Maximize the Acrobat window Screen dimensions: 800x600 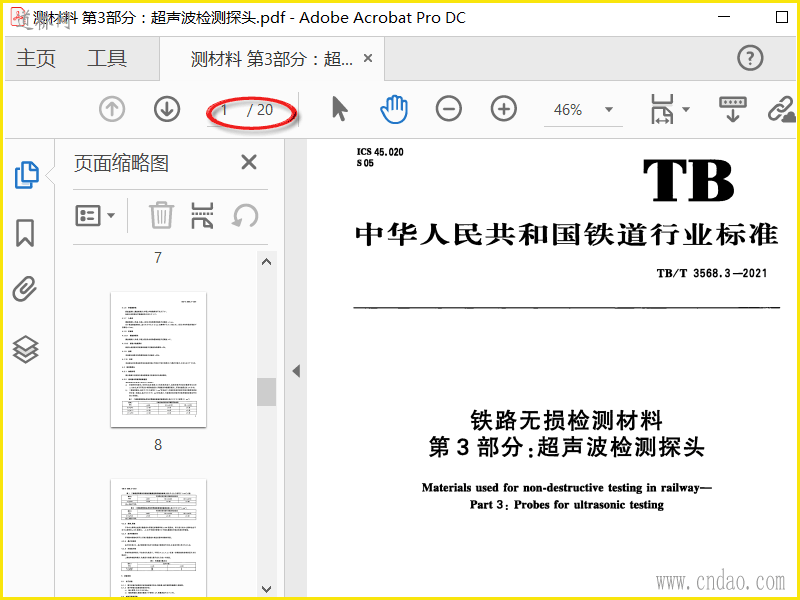(782, 17)
